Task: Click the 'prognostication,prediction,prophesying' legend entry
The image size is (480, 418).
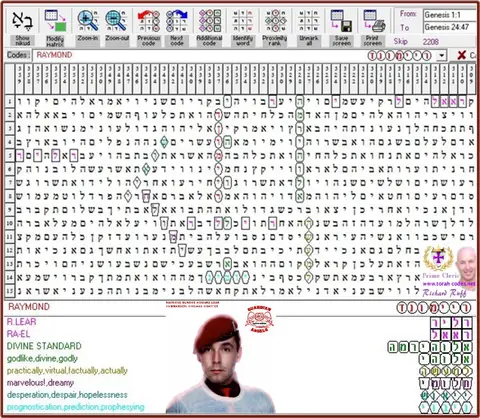Action: click(x=76, y=407)
